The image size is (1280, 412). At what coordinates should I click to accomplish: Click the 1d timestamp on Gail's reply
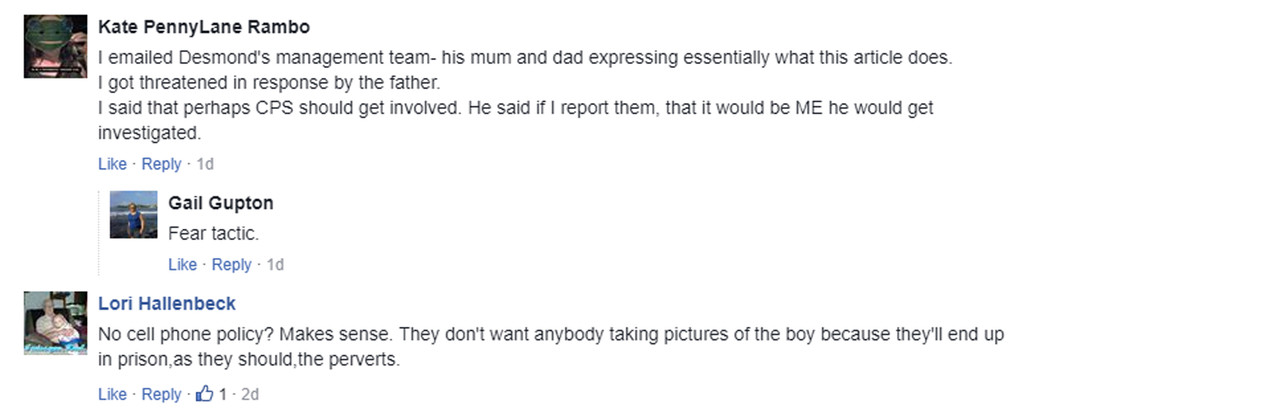click(x=275, y=264)
